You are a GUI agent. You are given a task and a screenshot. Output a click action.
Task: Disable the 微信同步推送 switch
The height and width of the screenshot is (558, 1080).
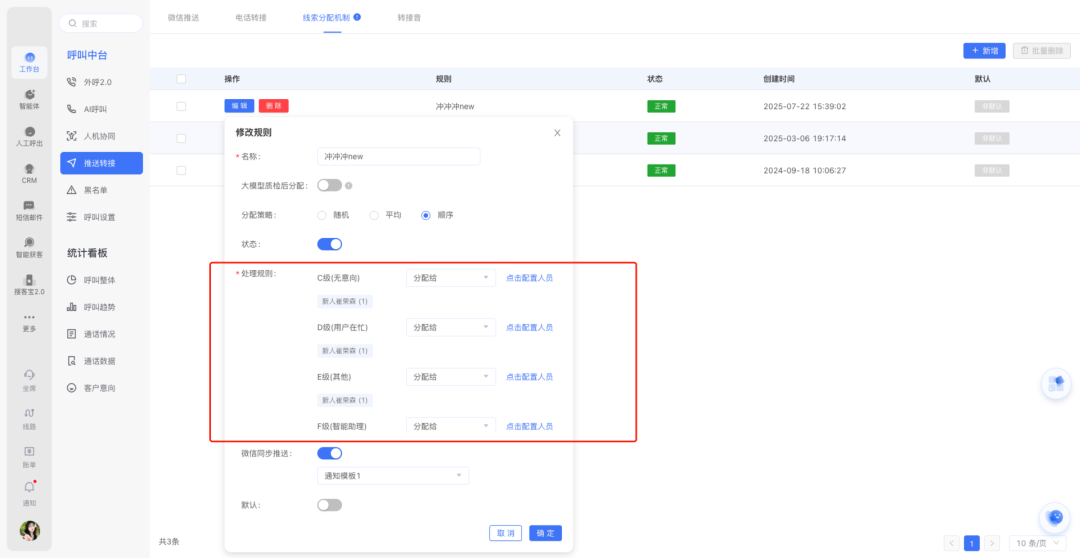[329, 453]
